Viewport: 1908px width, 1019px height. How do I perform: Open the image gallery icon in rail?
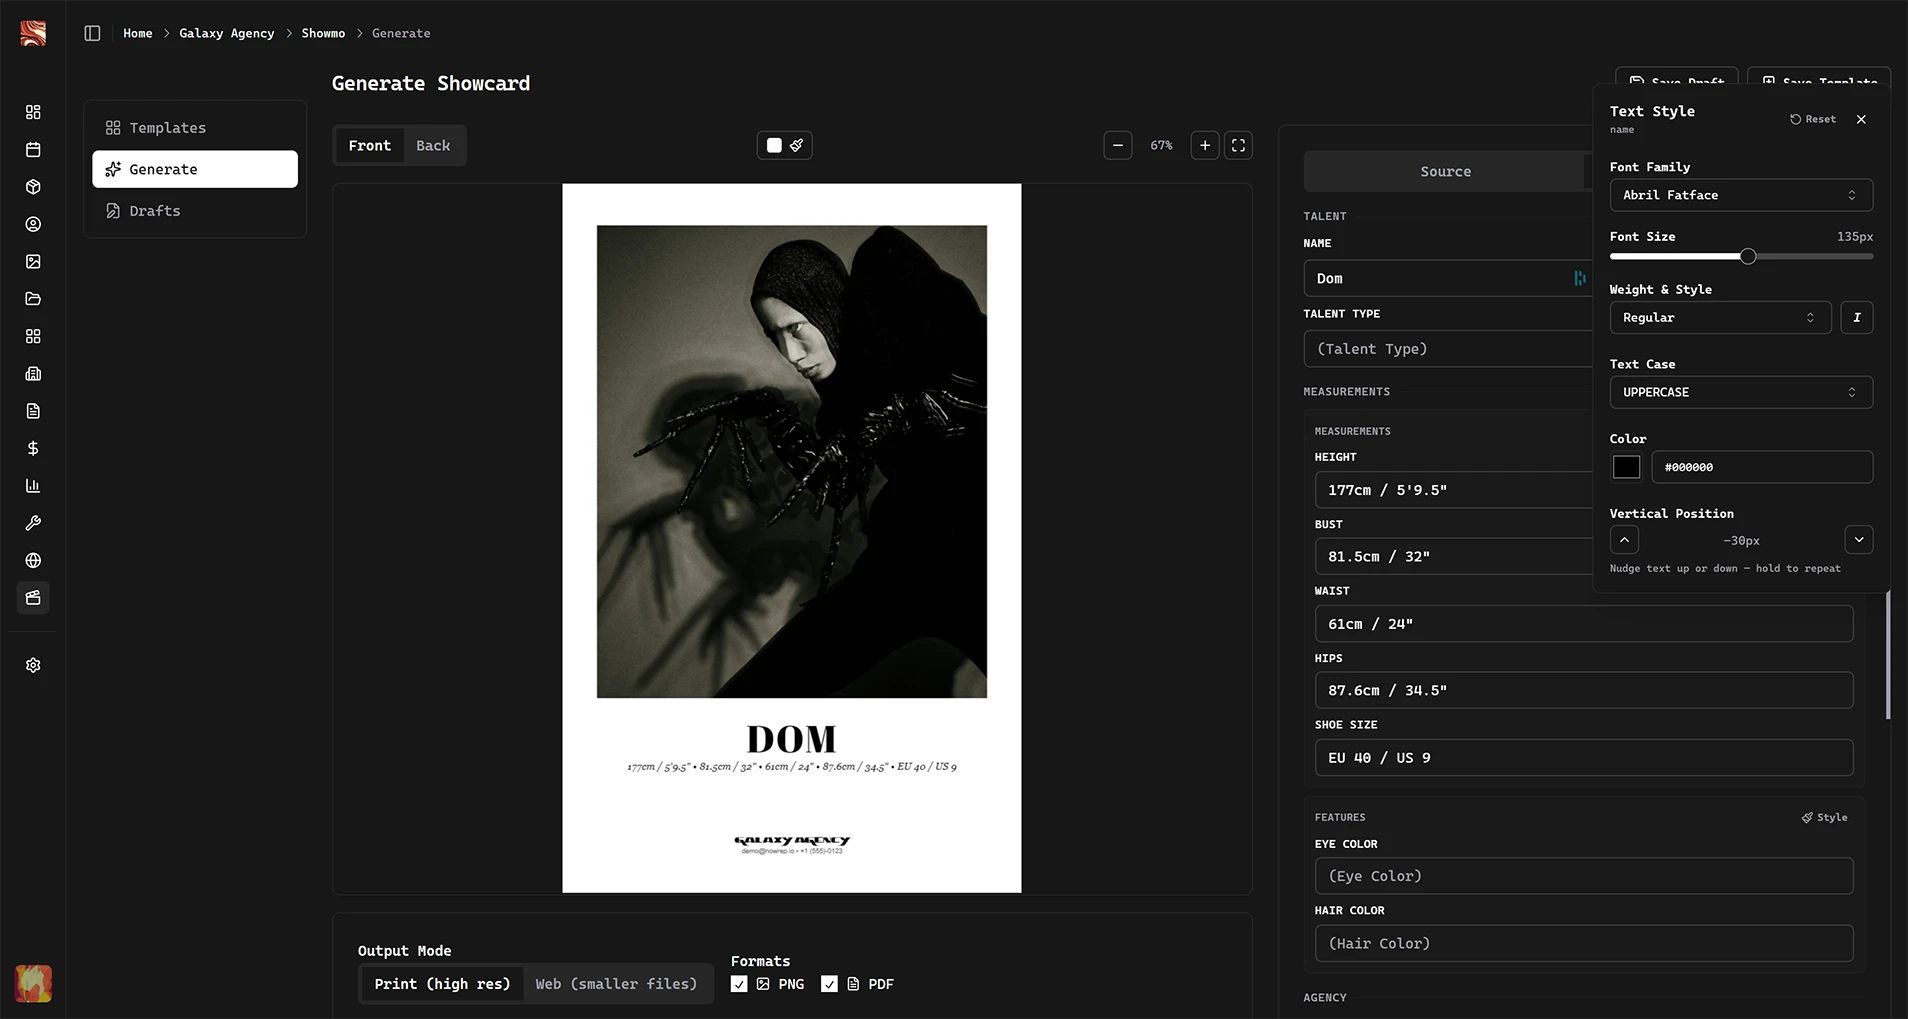tap(33, 262)
